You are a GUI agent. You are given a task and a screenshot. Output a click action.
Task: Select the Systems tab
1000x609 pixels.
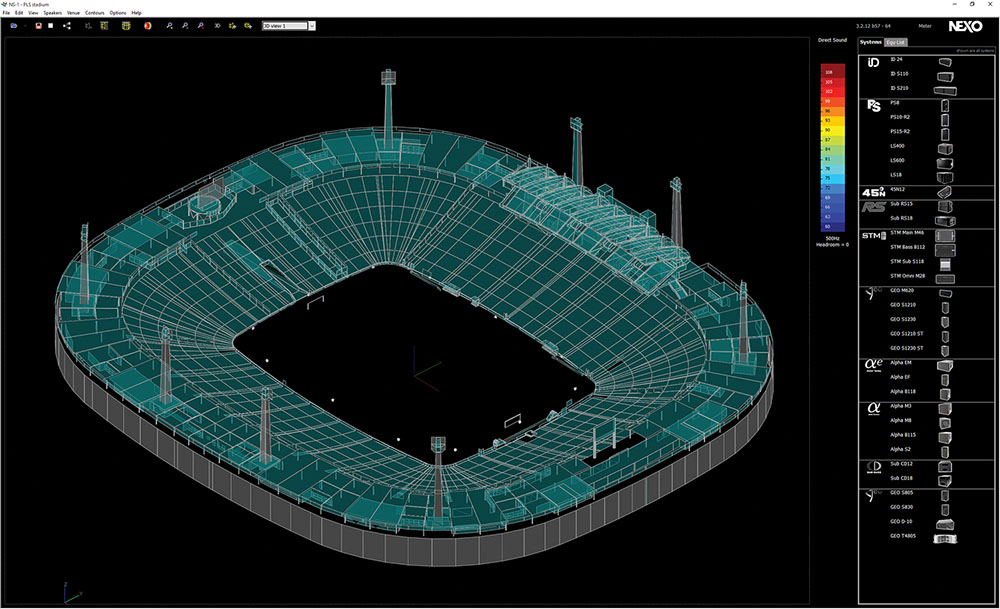click(x=871, y=42)
